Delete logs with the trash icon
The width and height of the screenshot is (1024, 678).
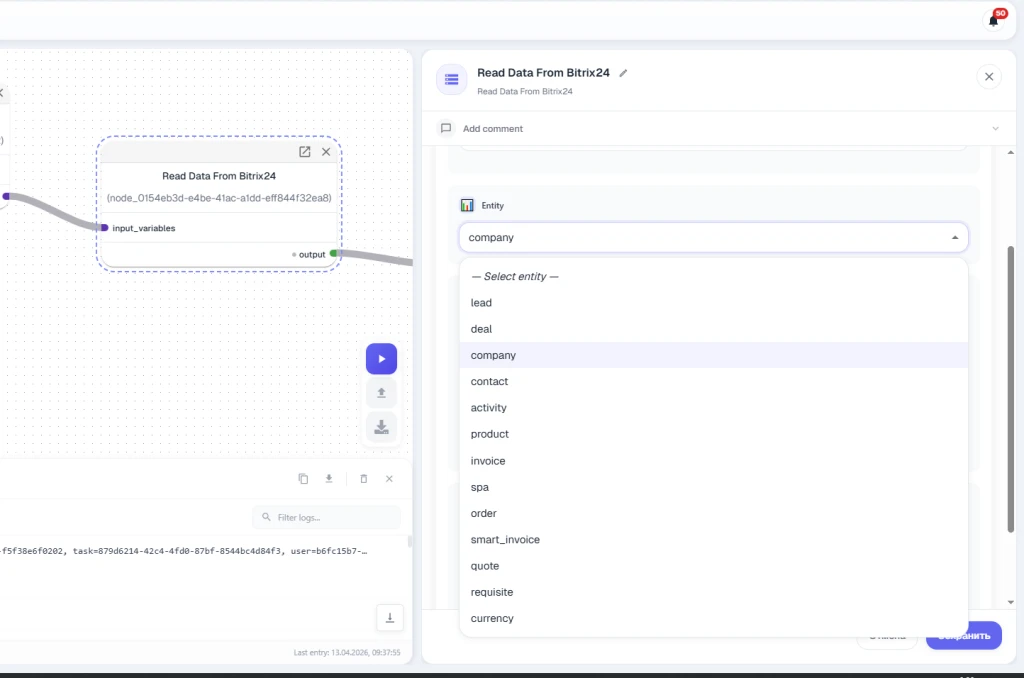coord(364,479)
